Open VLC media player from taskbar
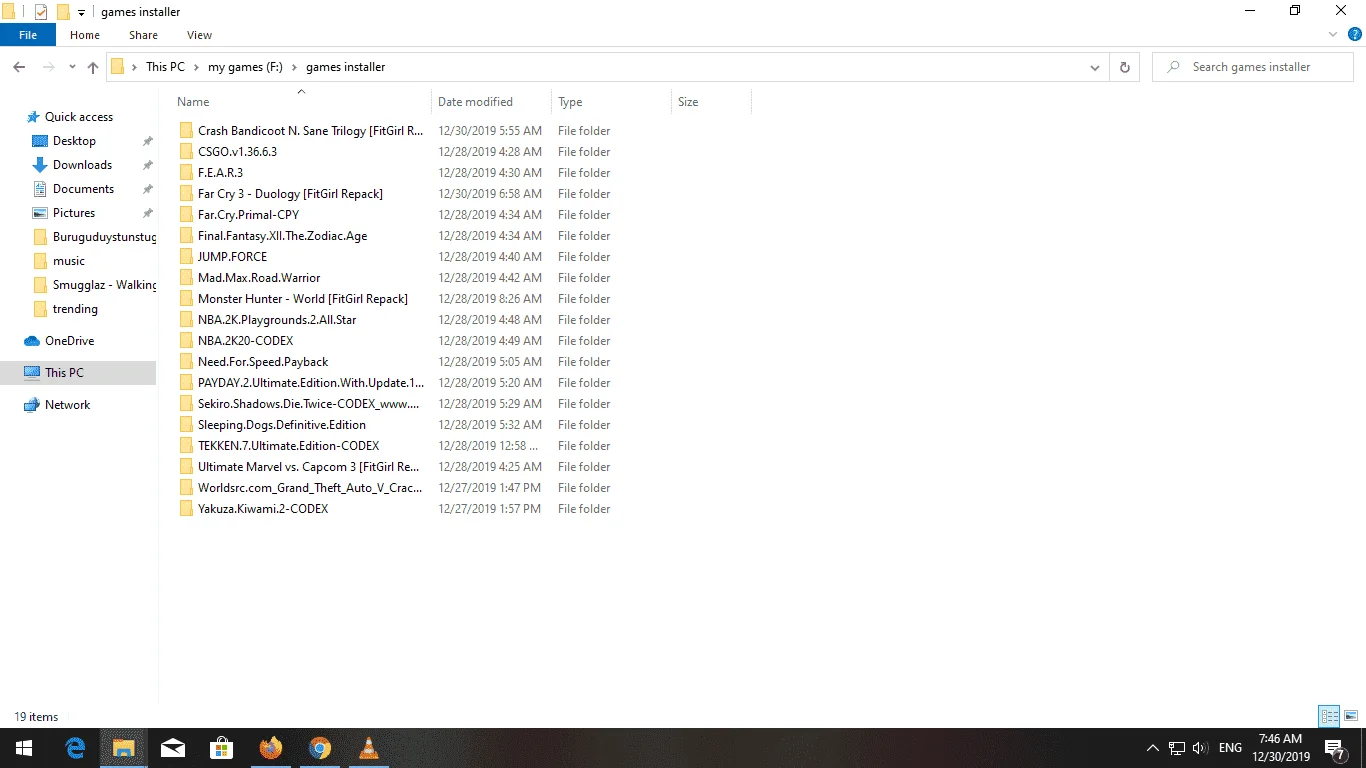Image resolution: width=1366 pixels, height=768 pixels. coord(368,748)
